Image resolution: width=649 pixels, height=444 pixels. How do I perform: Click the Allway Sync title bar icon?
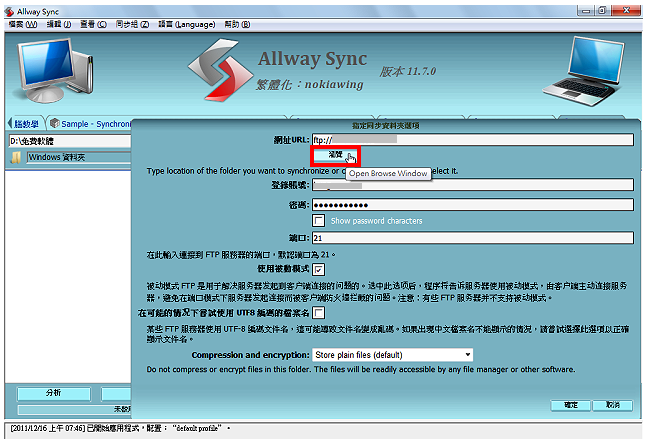tap(9, 12)
